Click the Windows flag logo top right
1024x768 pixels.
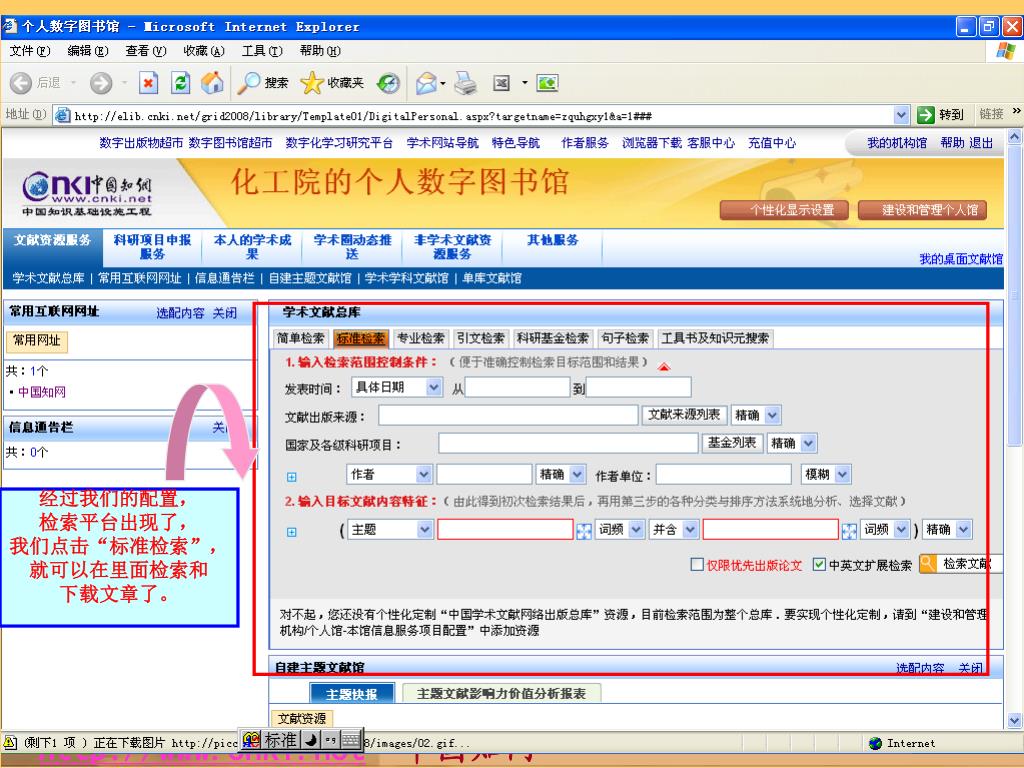[1005, 51]
